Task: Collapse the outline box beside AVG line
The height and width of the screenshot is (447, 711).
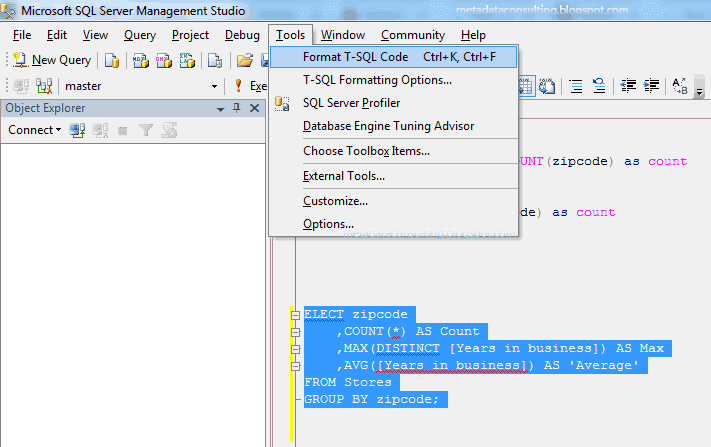Action: (x=295, y=366)
